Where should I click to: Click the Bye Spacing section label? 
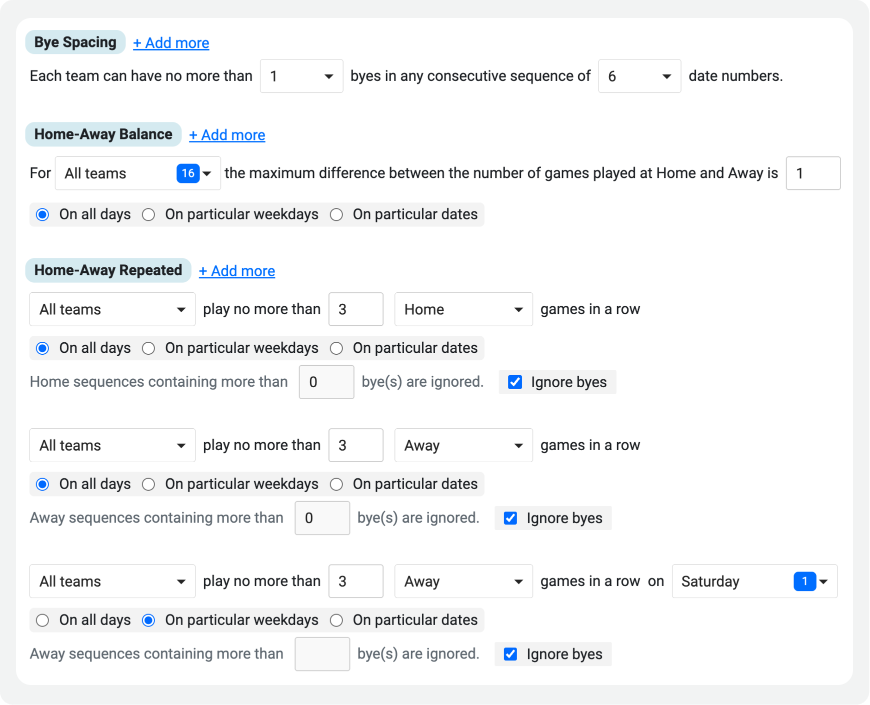click(x=75, y=43)
